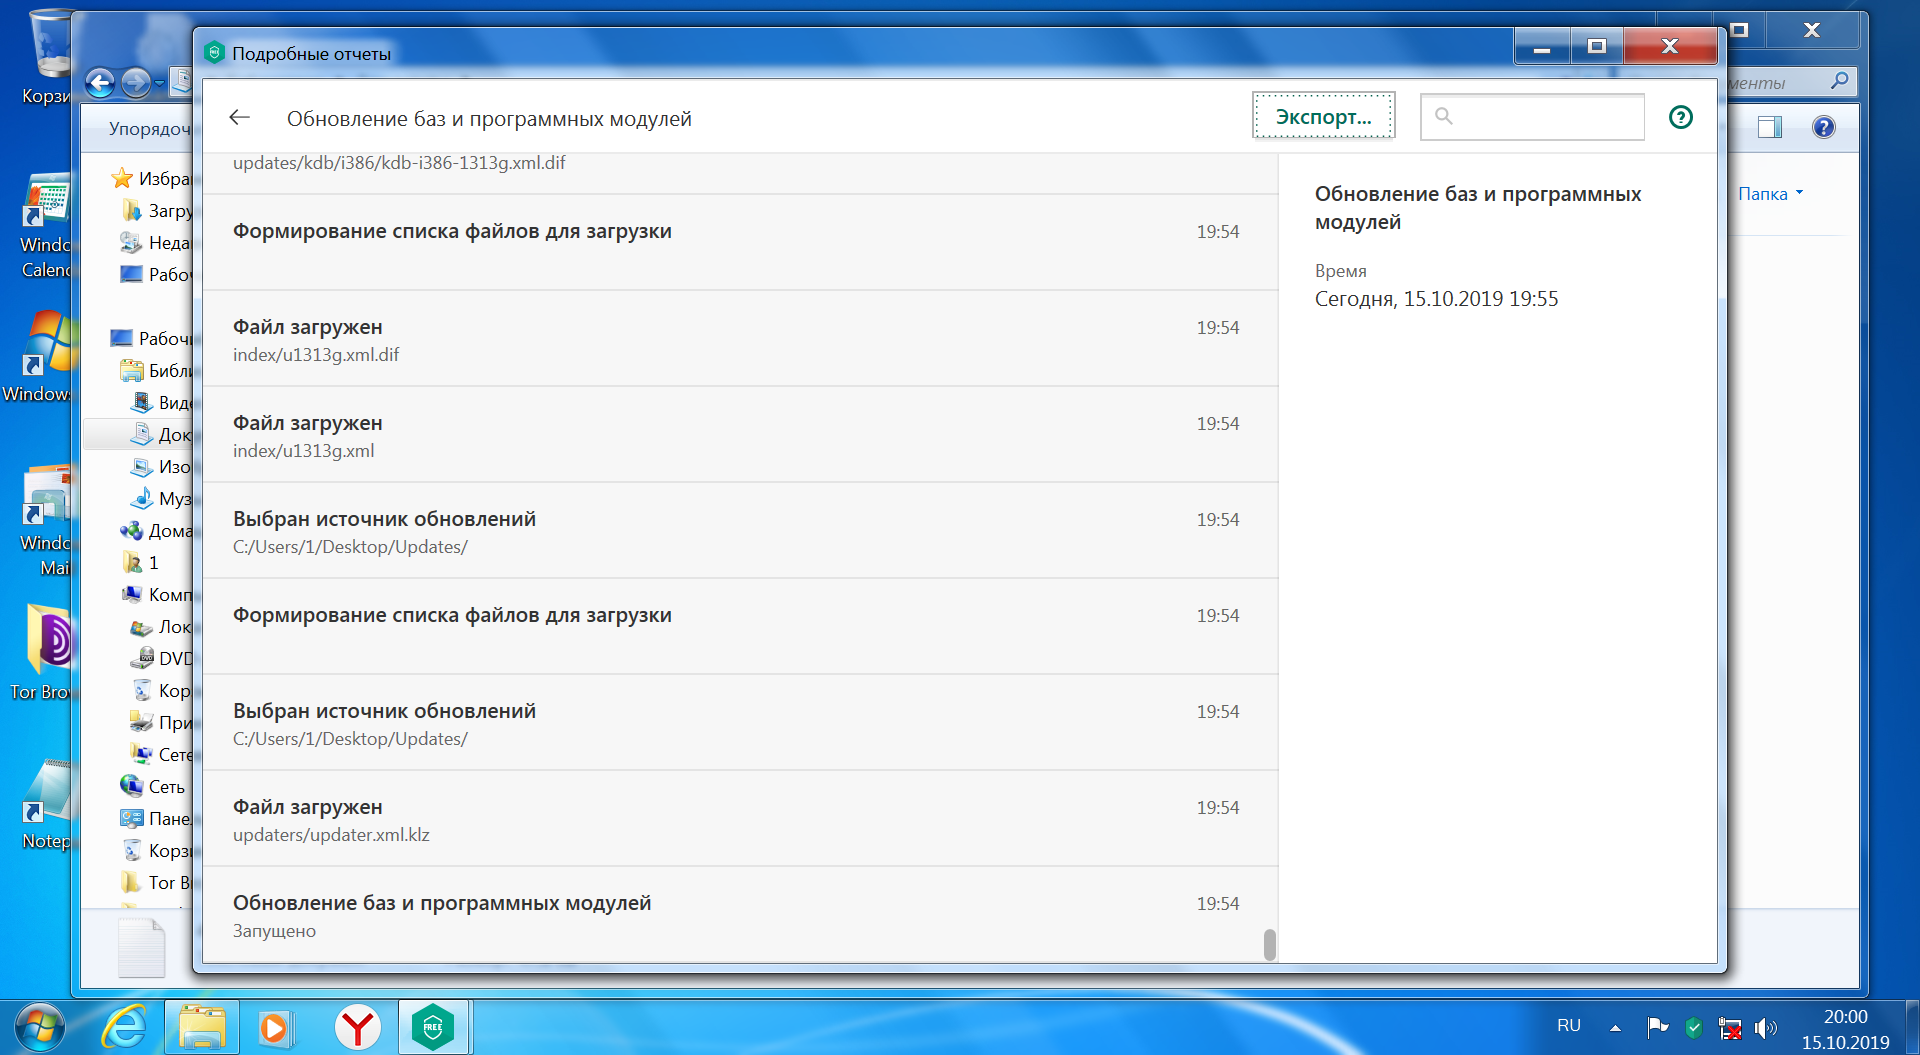
Task: Open the Tor Browser desktop folder
Action: (42, 652)
